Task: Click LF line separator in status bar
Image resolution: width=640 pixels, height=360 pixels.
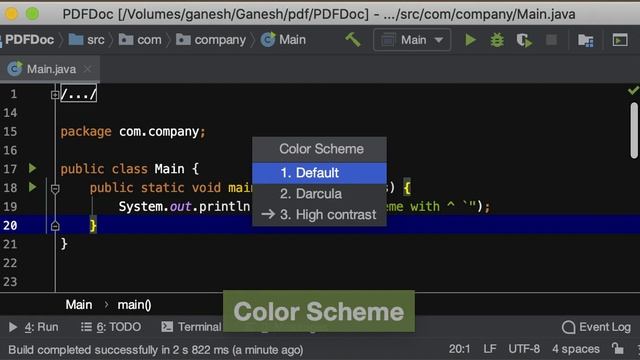Action: pos(489,349)
